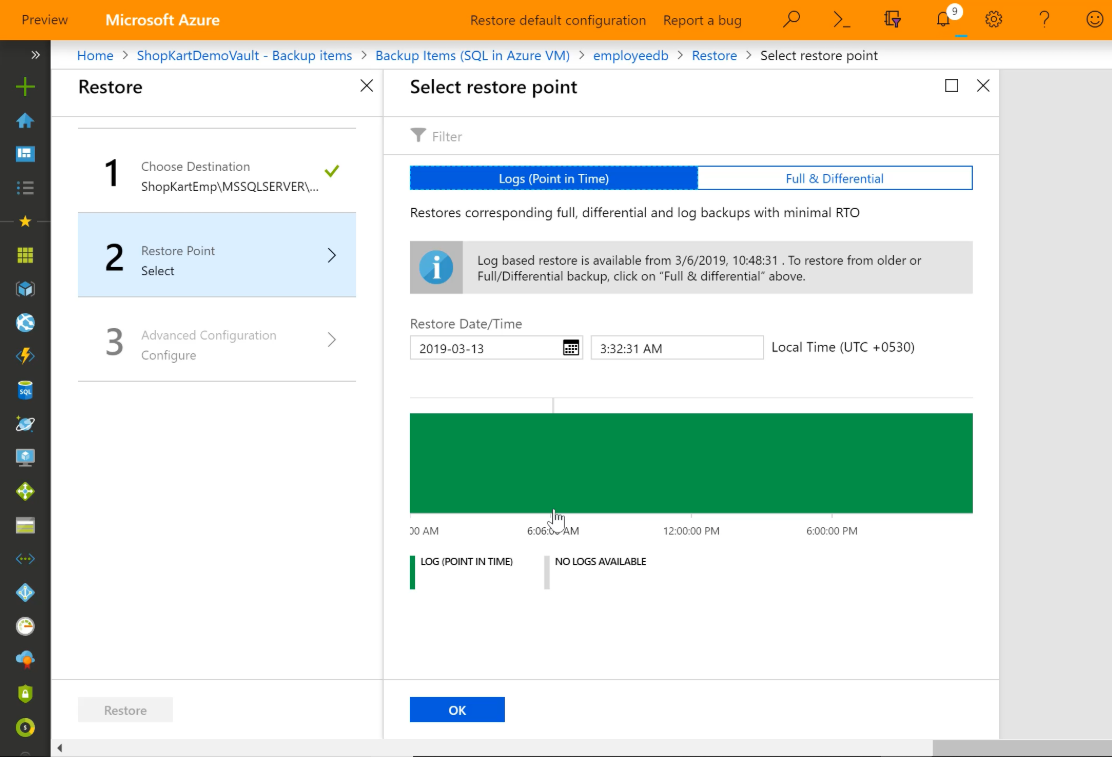Screen dimensions: 1112x758
Task: Open Load balancers green diamond icon
Action: (25, 491)
